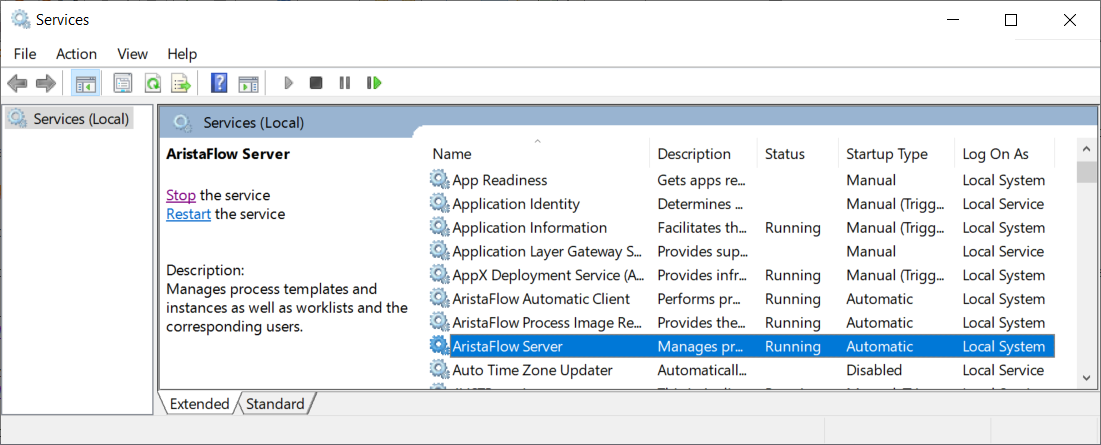Sort by the Description column header
Image resolution: width=1101 pixels, height=445 pixels.
(x=704, y=154)
